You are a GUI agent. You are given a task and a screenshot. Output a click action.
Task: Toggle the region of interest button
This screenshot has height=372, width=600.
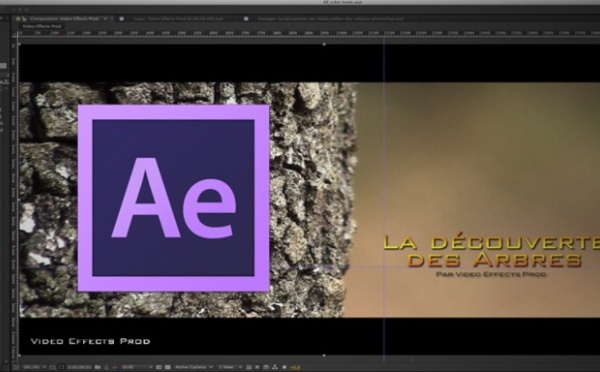tap(159, 367)
